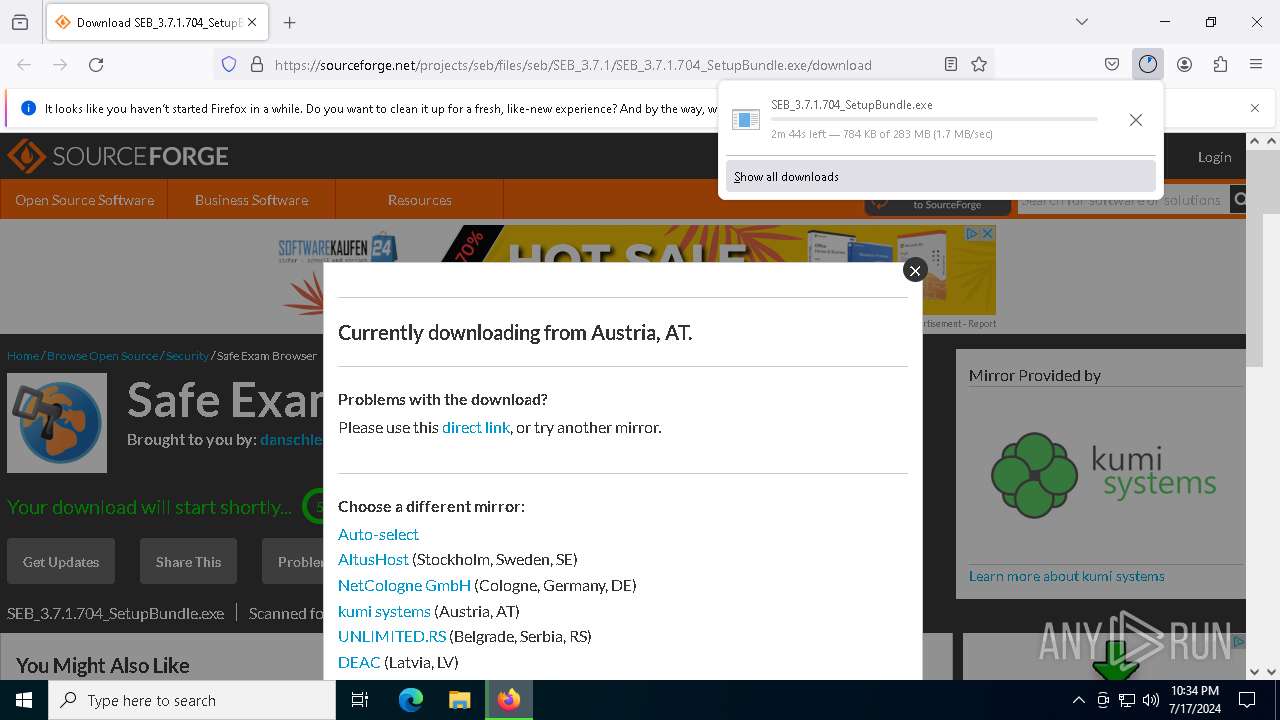Open the Firefox hamburger menu
This screenshot has height=720, width=1280.
[x=1256, y=64]
